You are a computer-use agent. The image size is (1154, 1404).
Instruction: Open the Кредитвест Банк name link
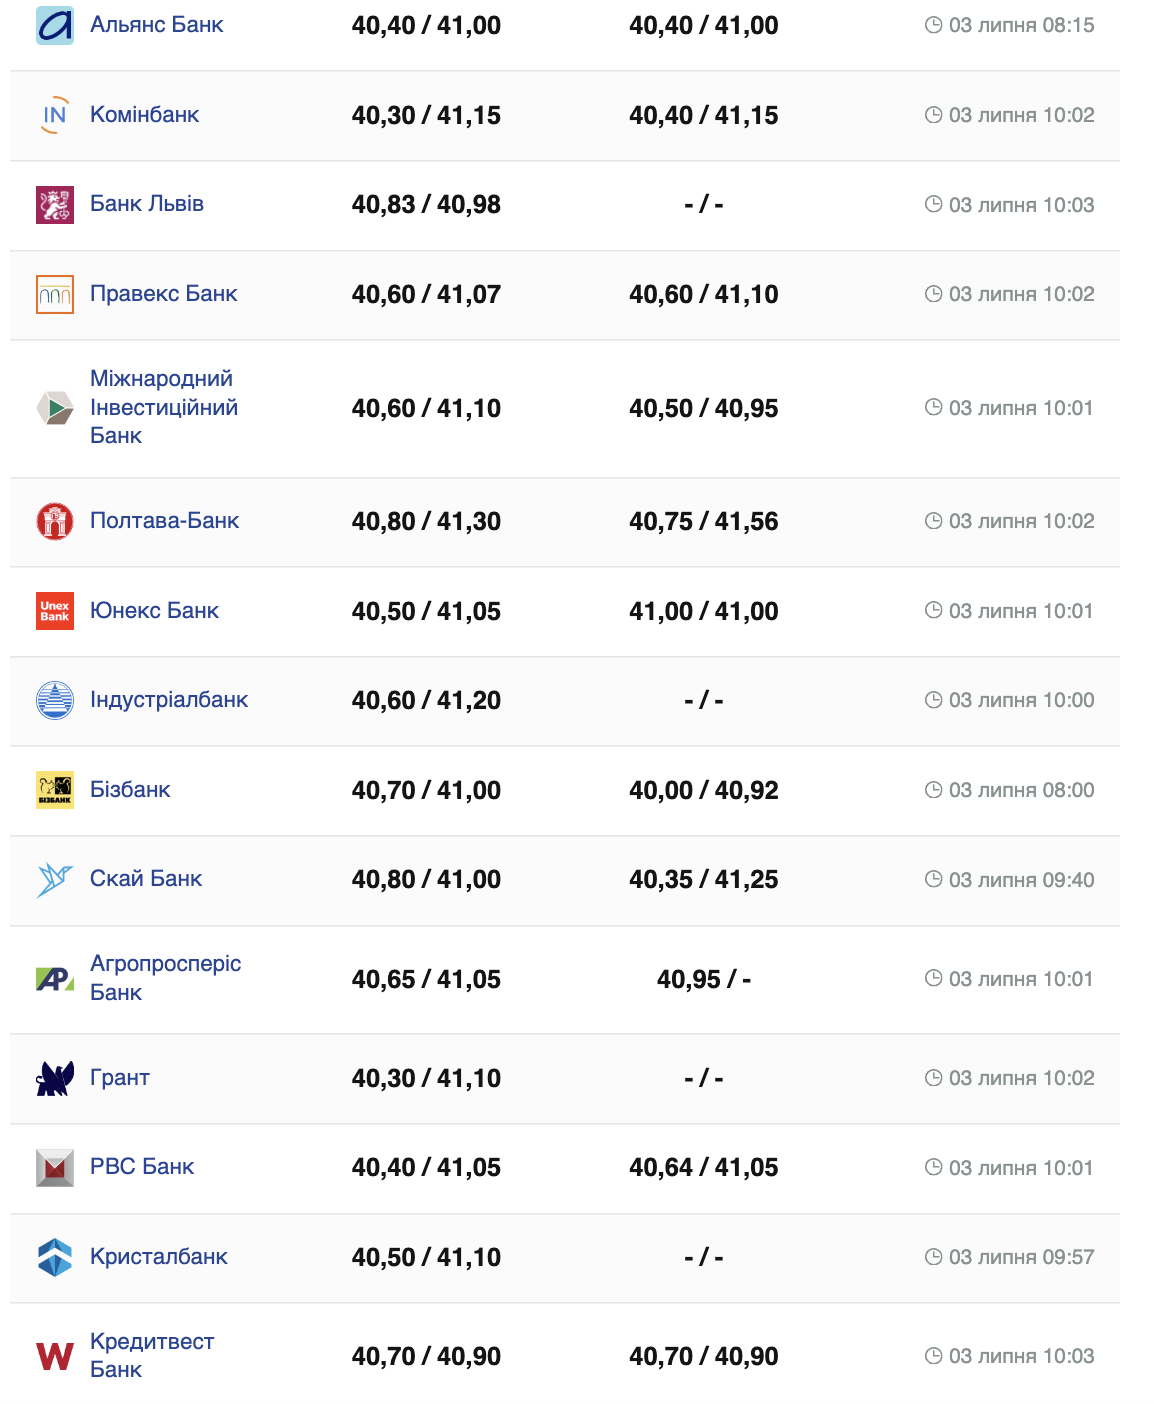[151, 1355]
